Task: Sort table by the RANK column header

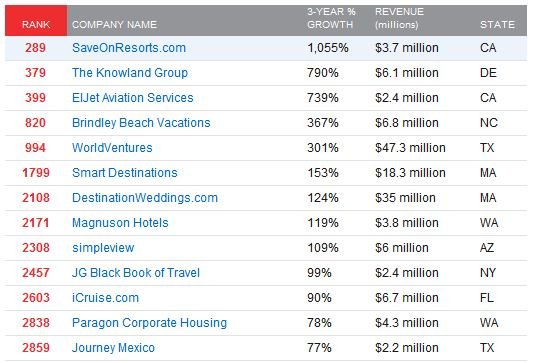Action: click(x=36, y=25)
